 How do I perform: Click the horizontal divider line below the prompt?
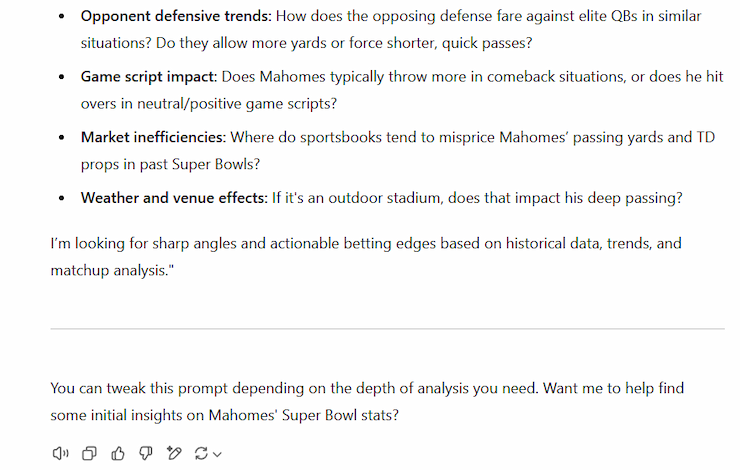387,328
